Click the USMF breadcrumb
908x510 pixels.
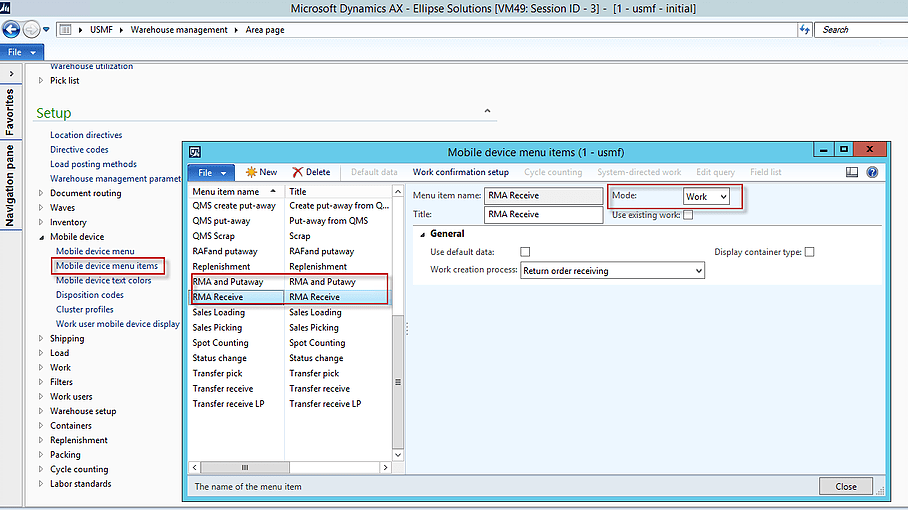pyautogui.click(x=101, y=30)
